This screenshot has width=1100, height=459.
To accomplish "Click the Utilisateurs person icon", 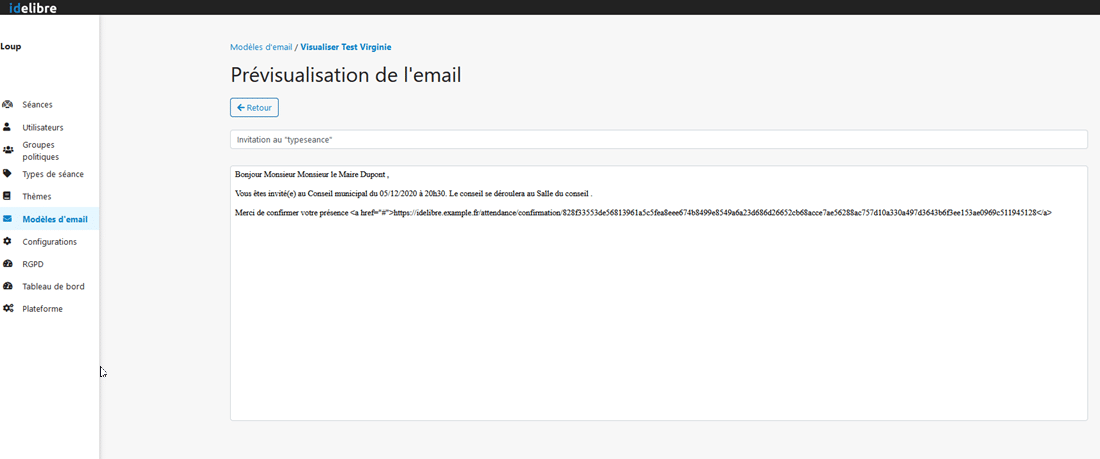I will coord(8,127).
